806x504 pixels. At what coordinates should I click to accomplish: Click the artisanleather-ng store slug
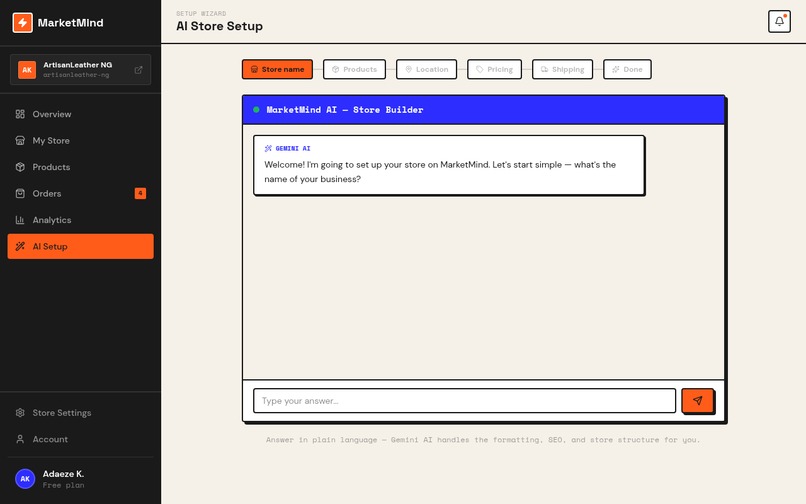click(x=76, y=75)
